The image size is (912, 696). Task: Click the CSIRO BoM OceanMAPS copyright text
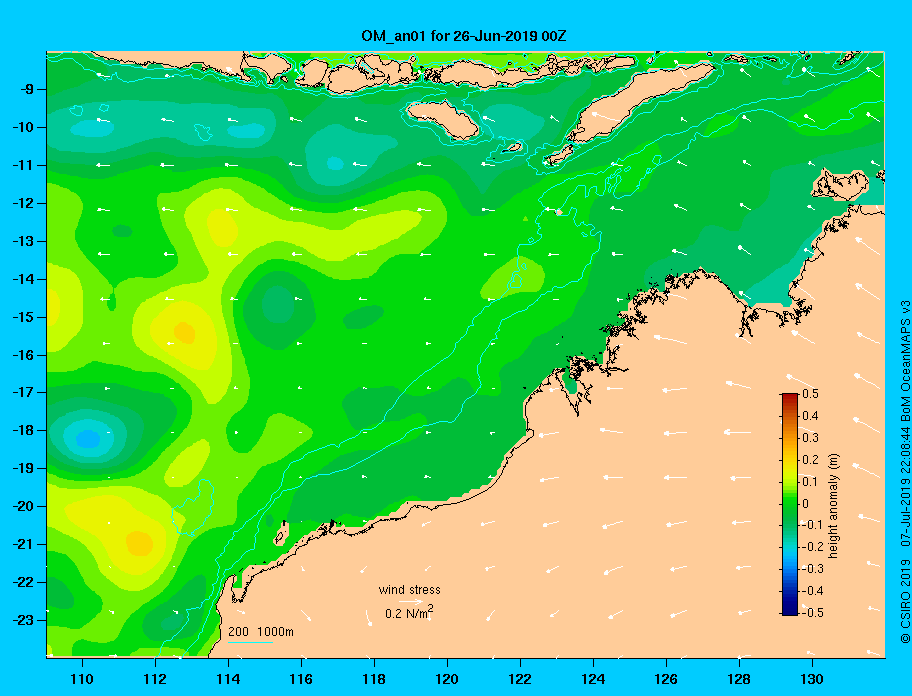point(904,471)
